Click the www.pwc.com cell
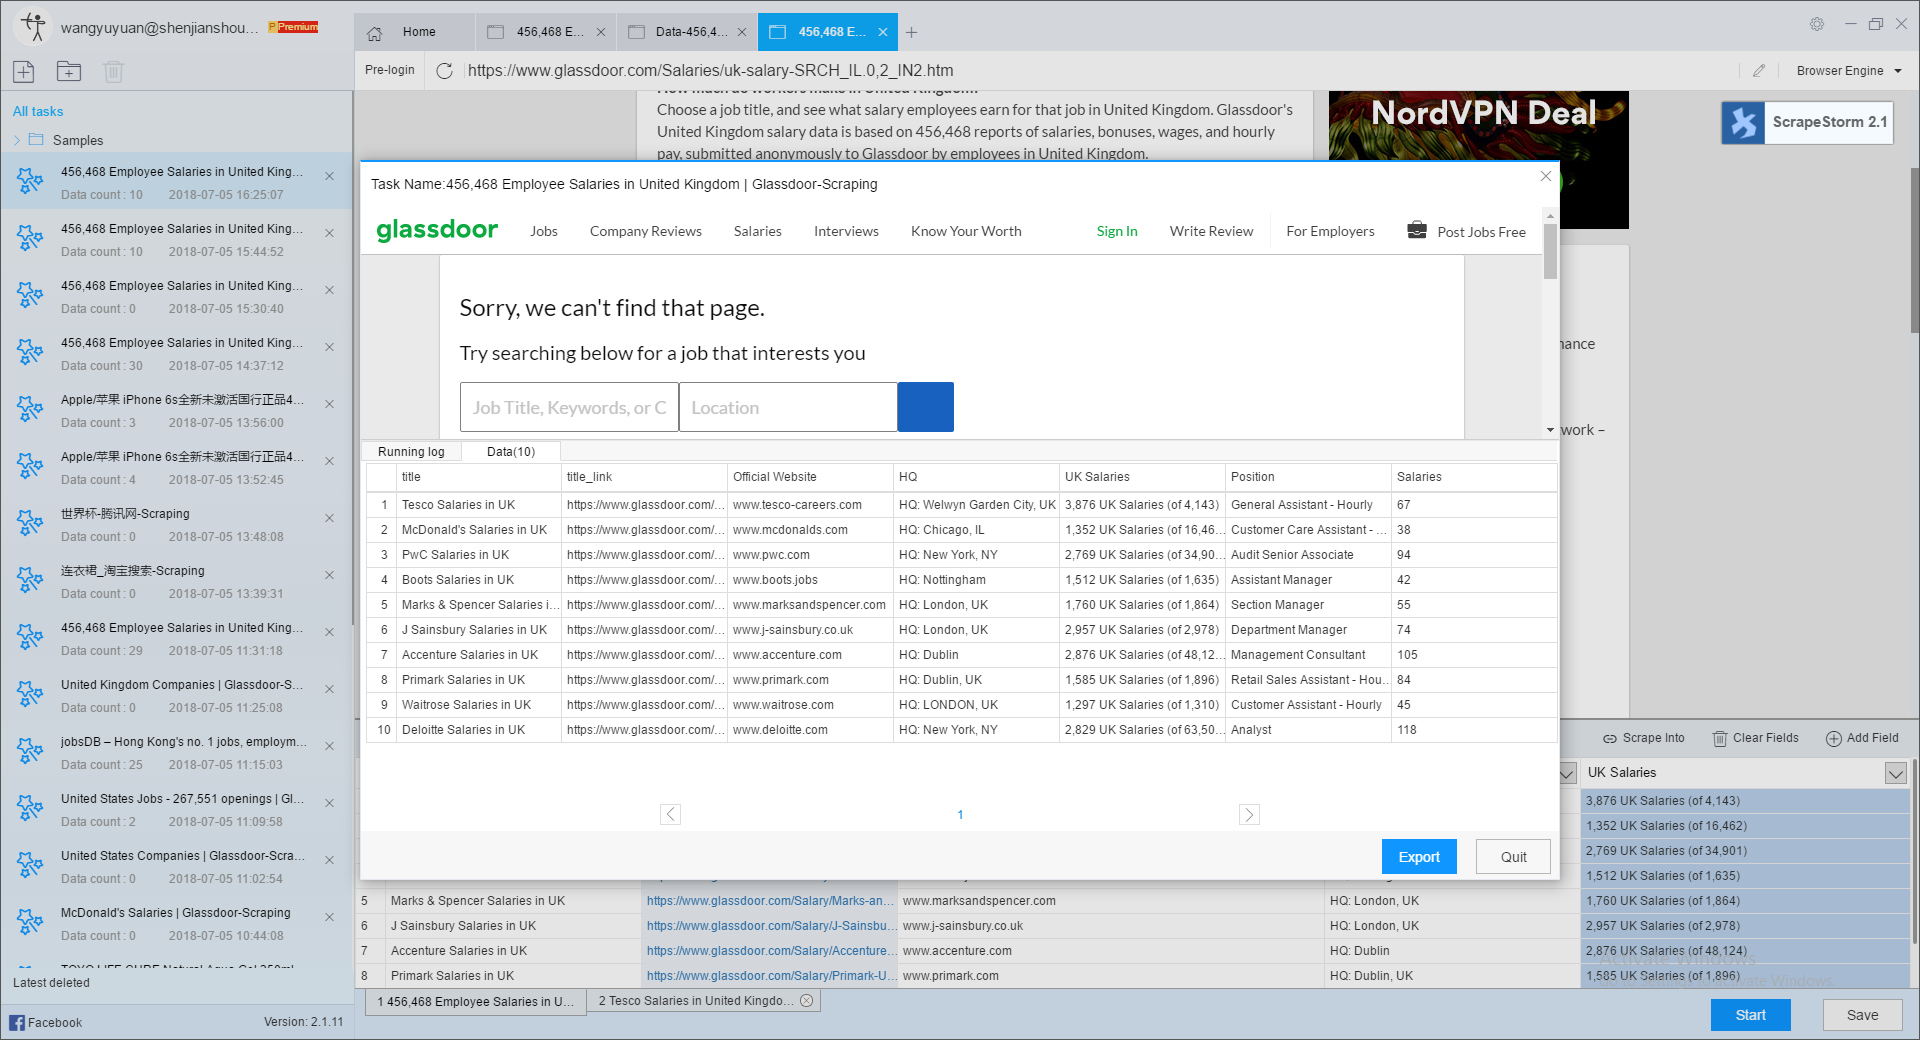Image resolution: width=1920 pixels, height=1040 pixels. [x=810, y=555]
